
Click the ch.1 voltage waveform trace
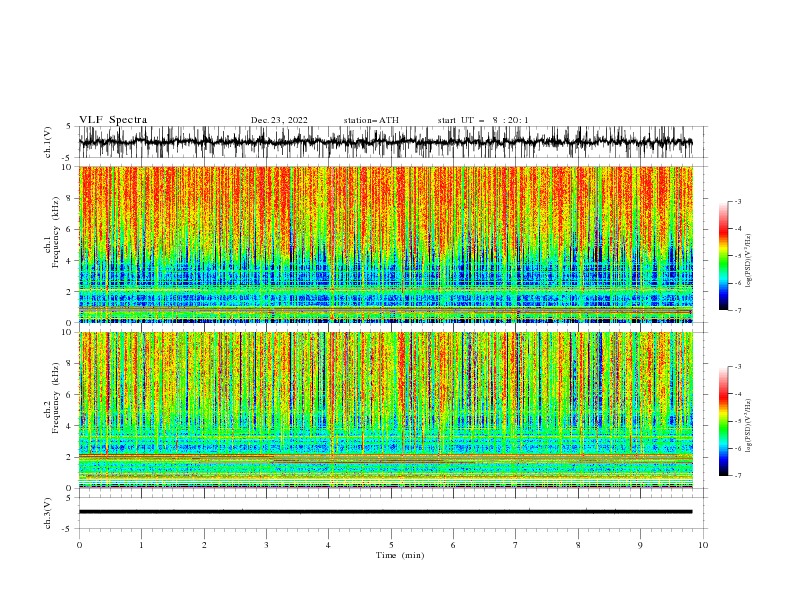pos(386,142)
